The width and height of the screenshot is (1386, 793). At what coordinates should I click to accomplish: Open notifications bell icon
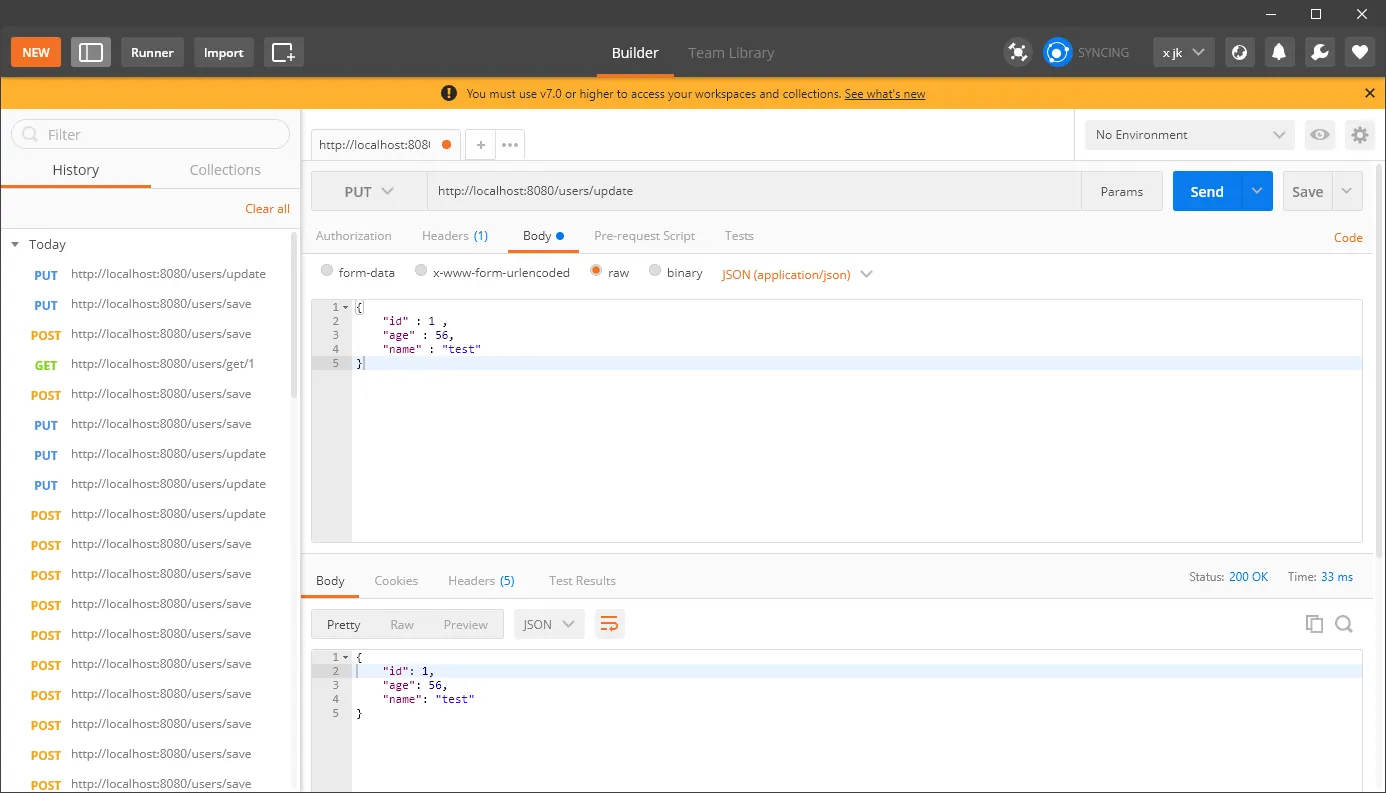pos(1279,52)
